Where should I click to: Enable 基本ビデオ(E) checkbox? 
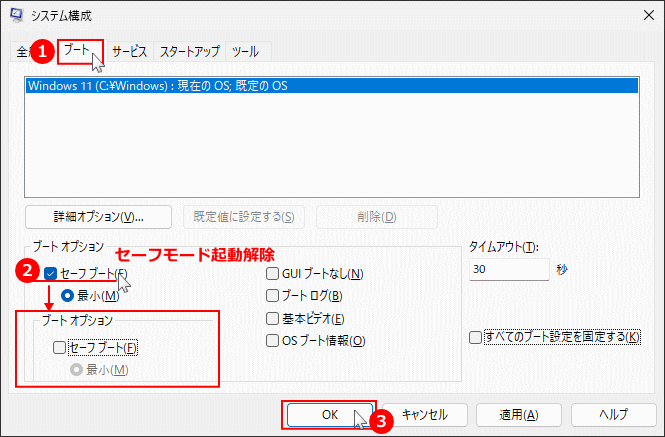(272, 318)
